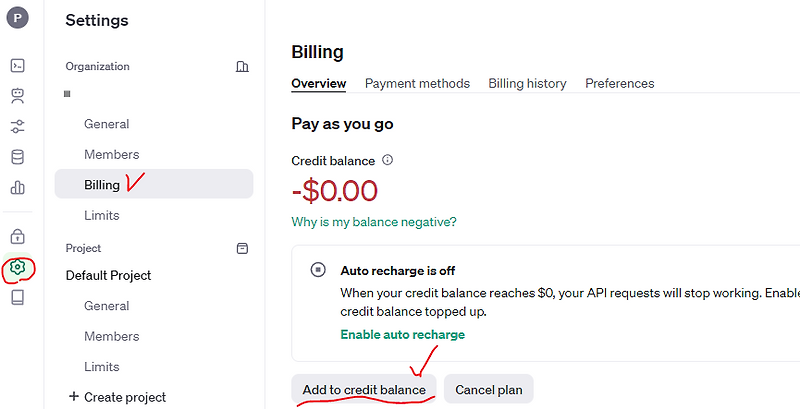Screen dimensions: 800x409
Task: Open the Settings gear icon
Action: (17, 267)
